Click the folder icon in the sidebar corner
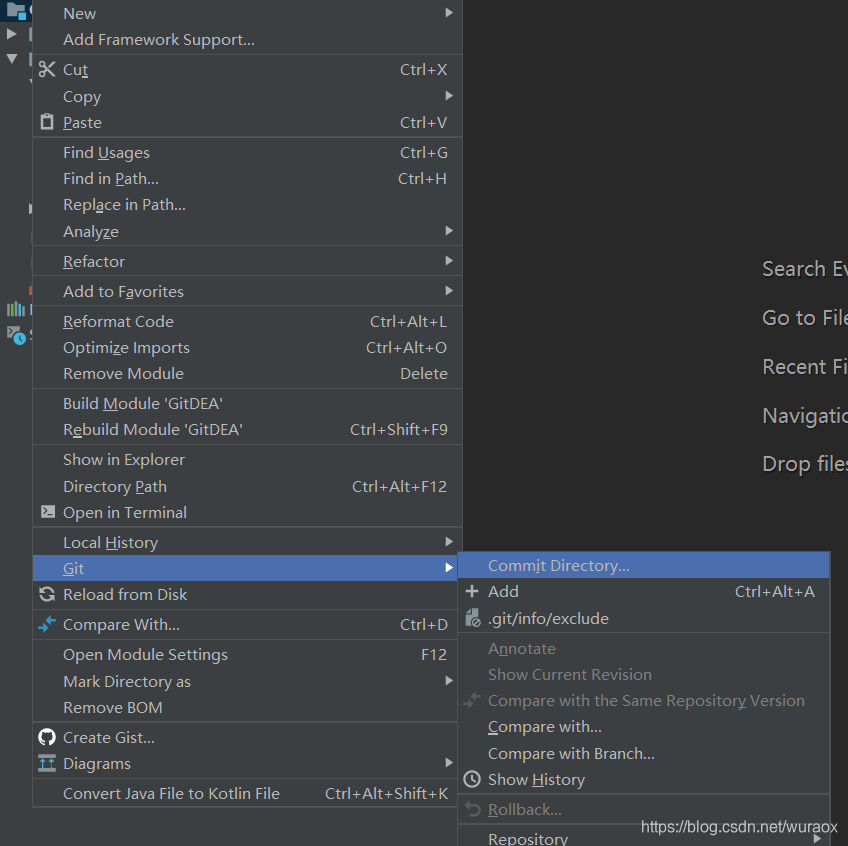The height and width of the screenshot is (846, 848). tap(16, 11)
